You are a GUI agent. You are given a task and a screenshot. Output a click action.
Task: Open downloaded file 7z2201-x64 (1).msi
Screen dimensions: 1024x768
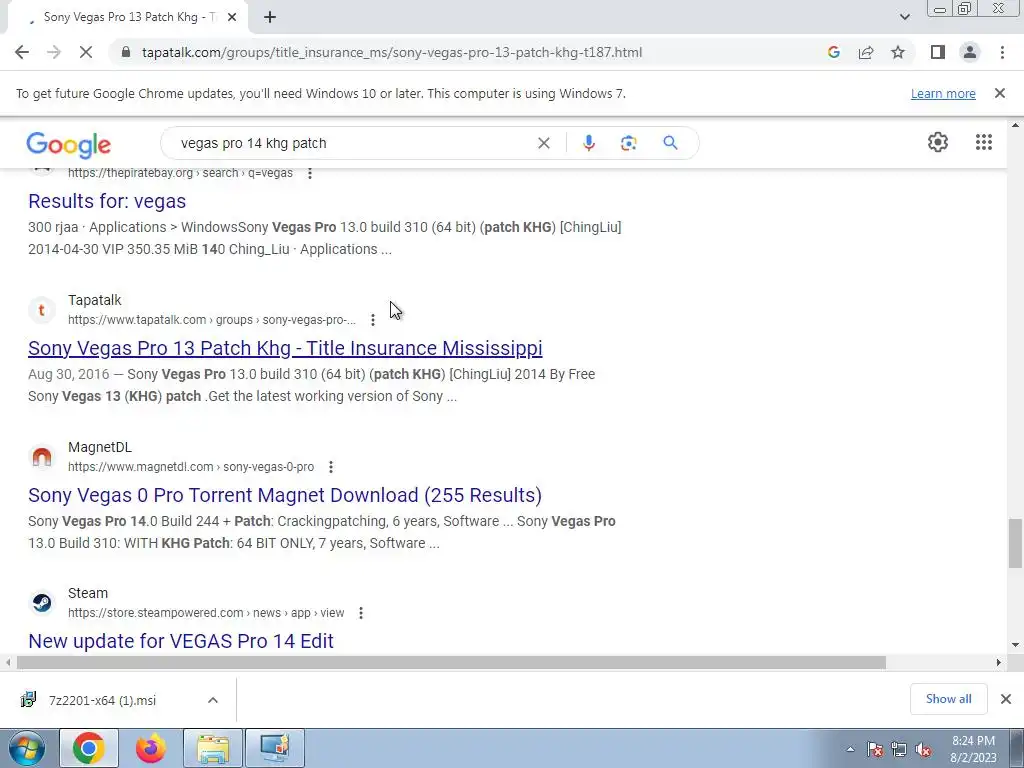coord(102,700)
